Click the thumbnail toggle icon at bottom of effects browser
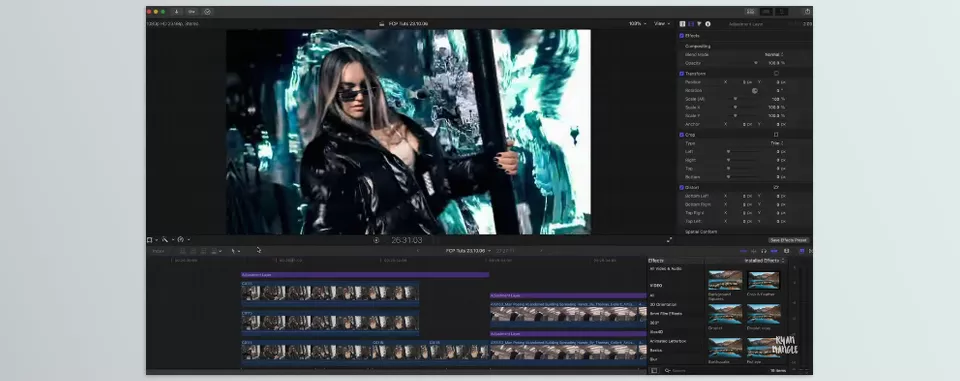Image resolution: width=960 pixels, height=381 pixels. click(654, 371)
